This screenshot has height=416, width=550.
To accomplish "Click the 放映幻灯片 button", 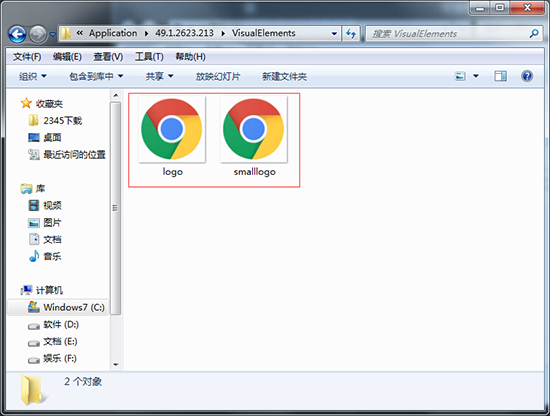I will [218, 76].
